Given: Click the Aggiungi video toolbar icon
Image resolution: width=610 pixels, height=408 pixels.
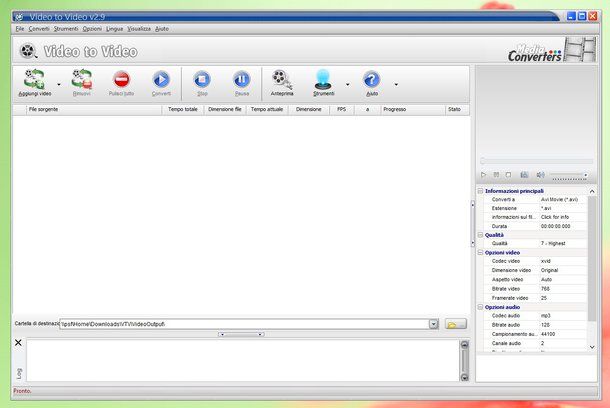Looking at the screenshot, I should [34, 79].
